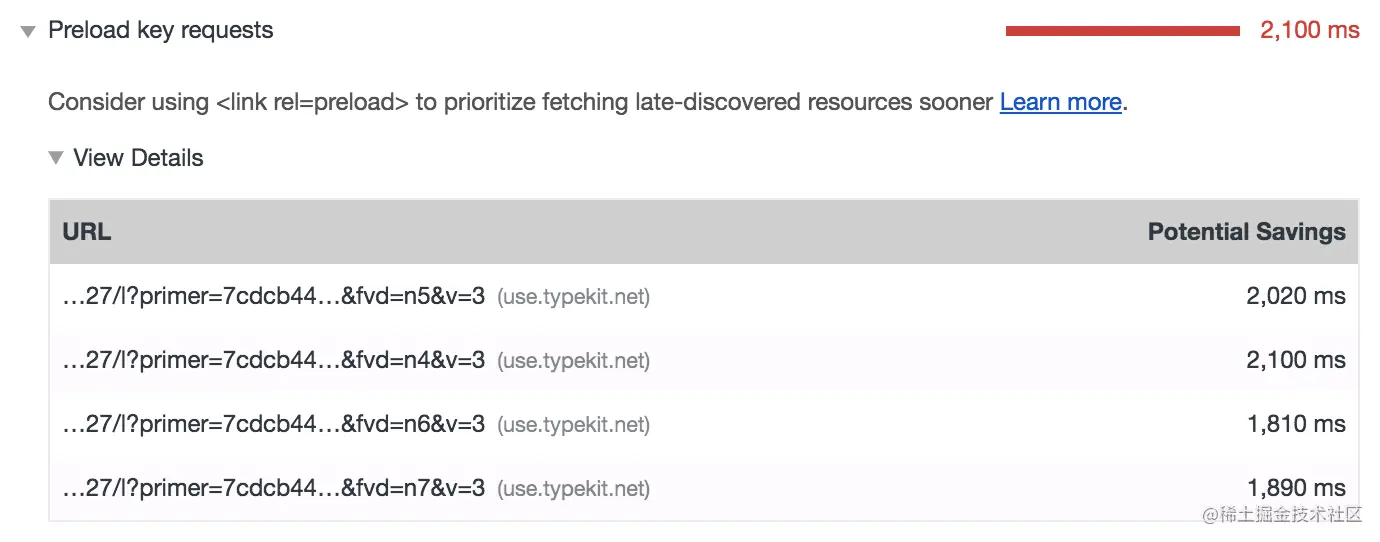Click the Preload key requests title
Viewport: 1380px width, 542px height.
pyautogui.click(x=160, y=31)
